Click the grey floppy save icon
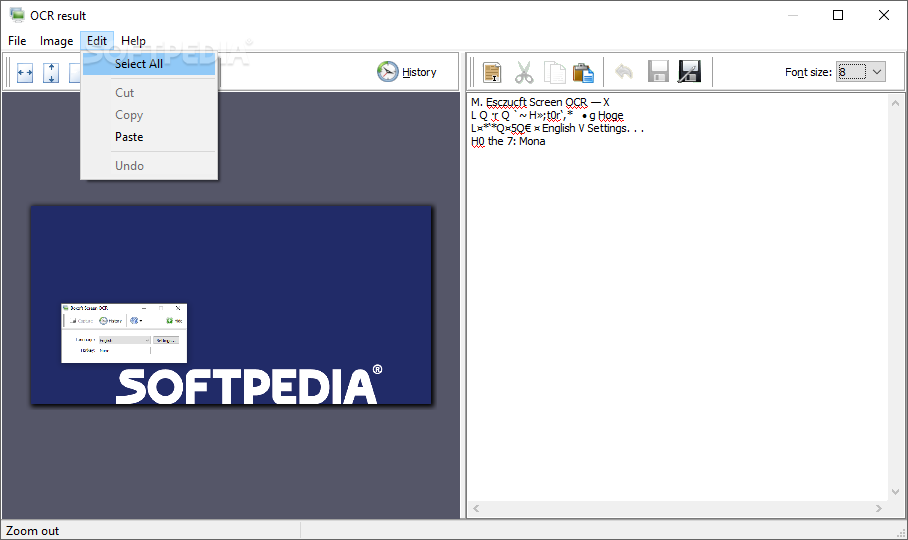Screen dimensions: 908x540 point(658,72)
